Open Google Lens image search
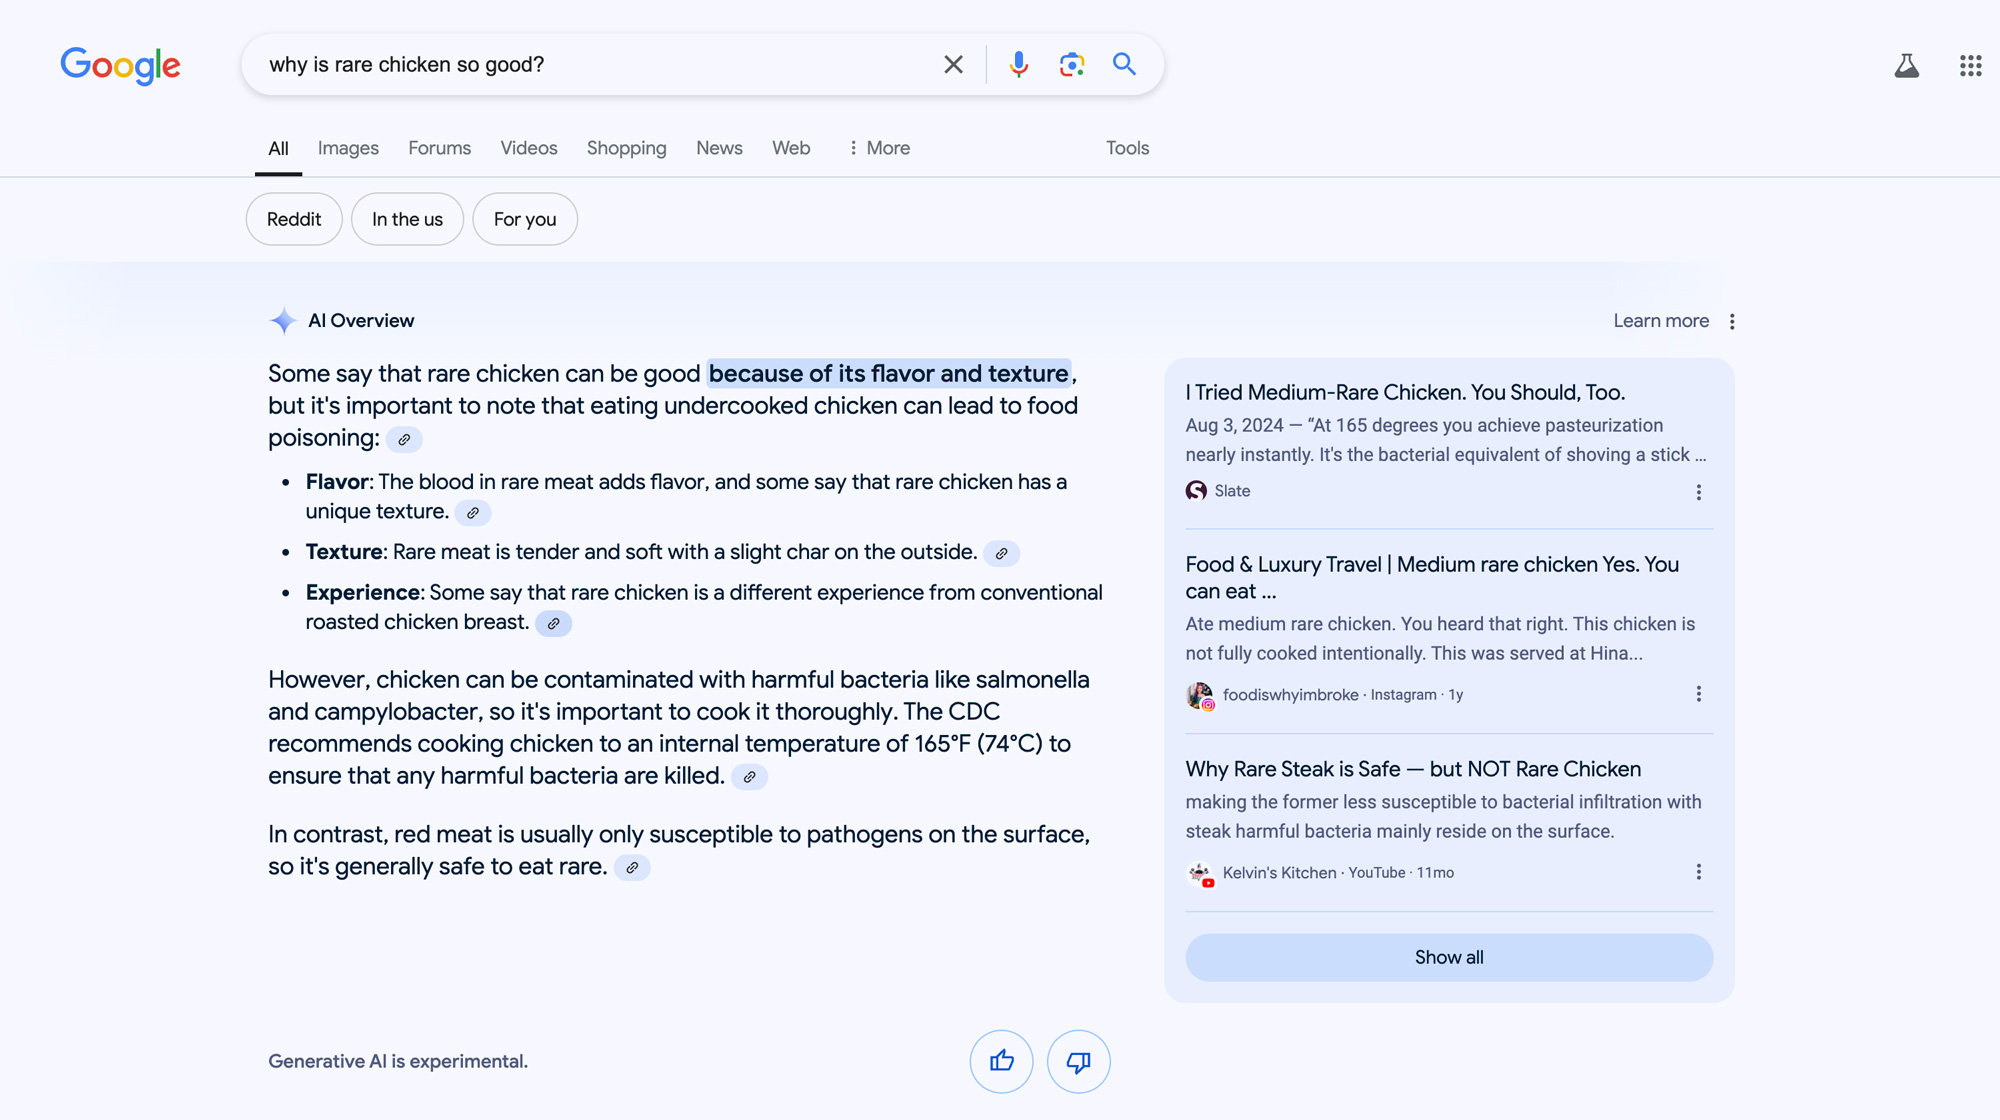 pos(1071,64)
